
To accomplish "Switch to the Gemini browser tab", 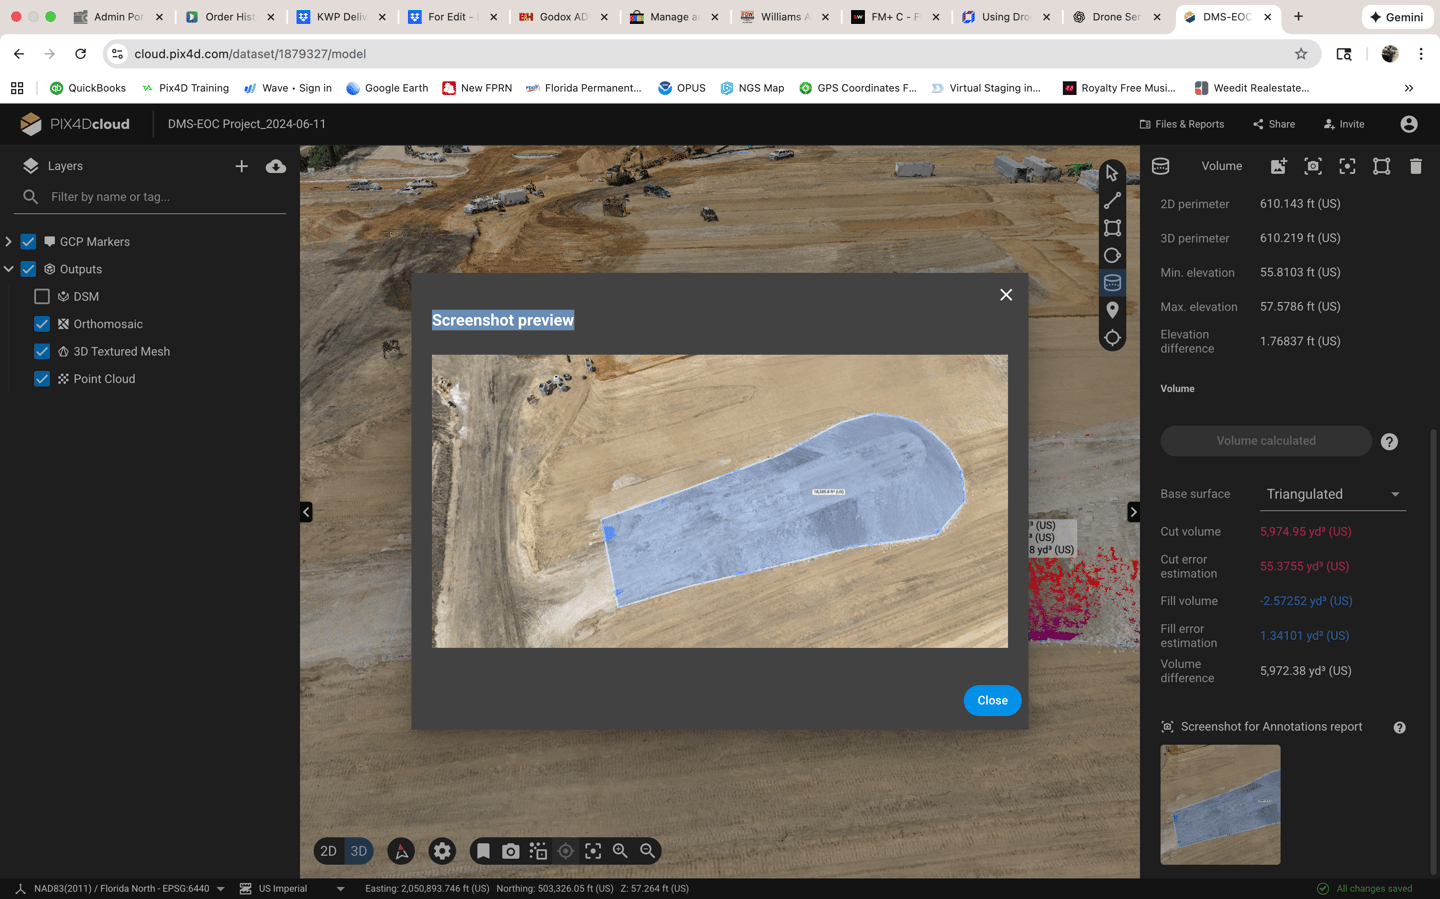I will coord(1396,16).
